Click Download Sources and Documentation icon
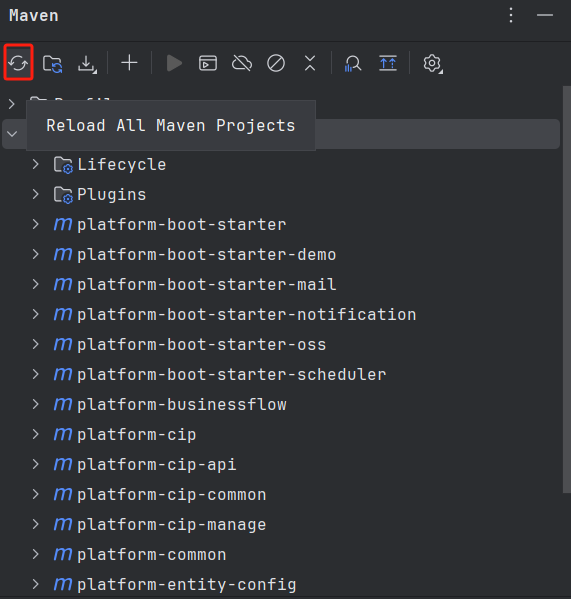 pyautogui.click(x=87, y=64)
